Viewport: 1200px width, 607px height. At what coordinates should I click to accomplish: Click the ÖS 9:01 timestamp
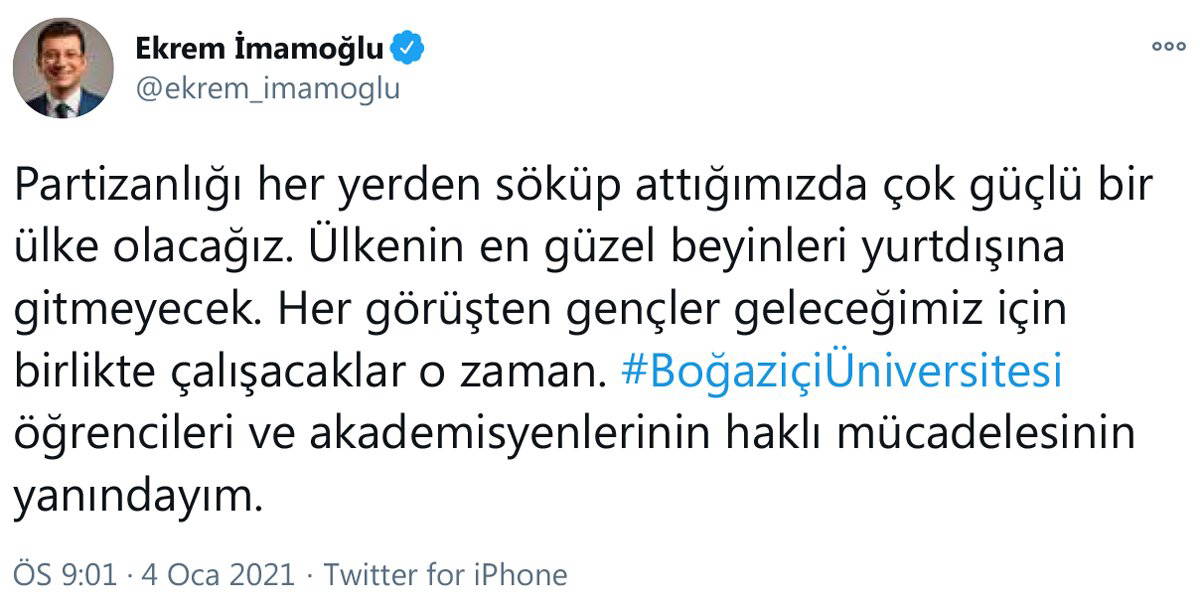pos(63,575)
